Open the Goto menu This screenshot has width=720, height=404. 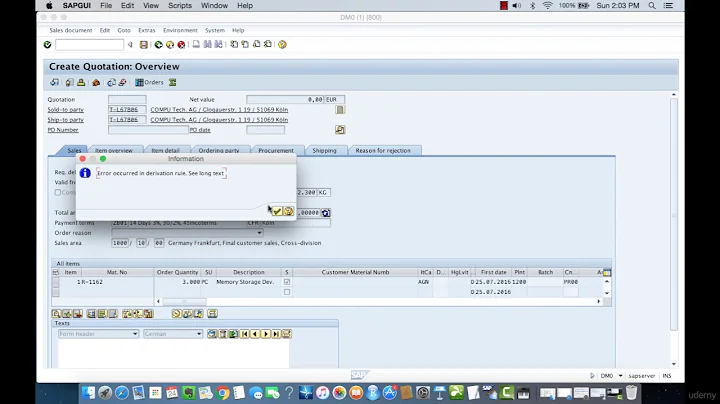(124, 30)
